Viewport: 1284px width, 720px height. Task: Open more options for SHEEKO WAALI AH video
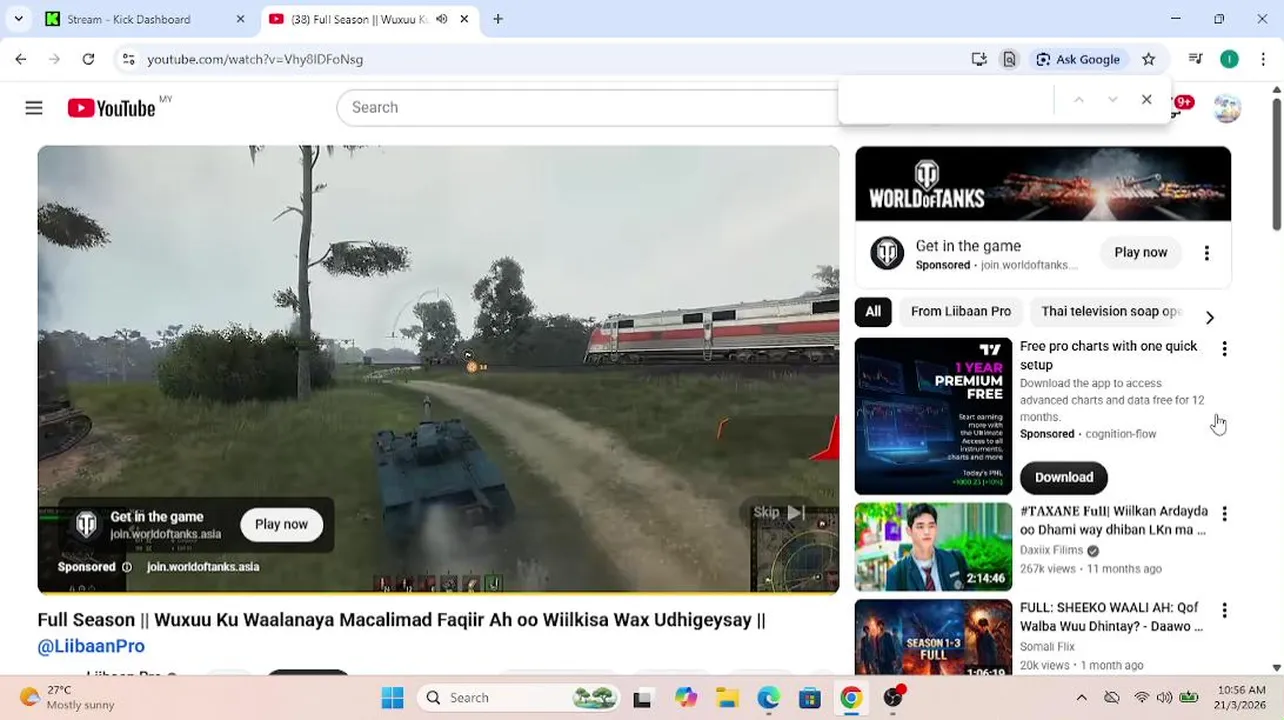(1224, 610)
